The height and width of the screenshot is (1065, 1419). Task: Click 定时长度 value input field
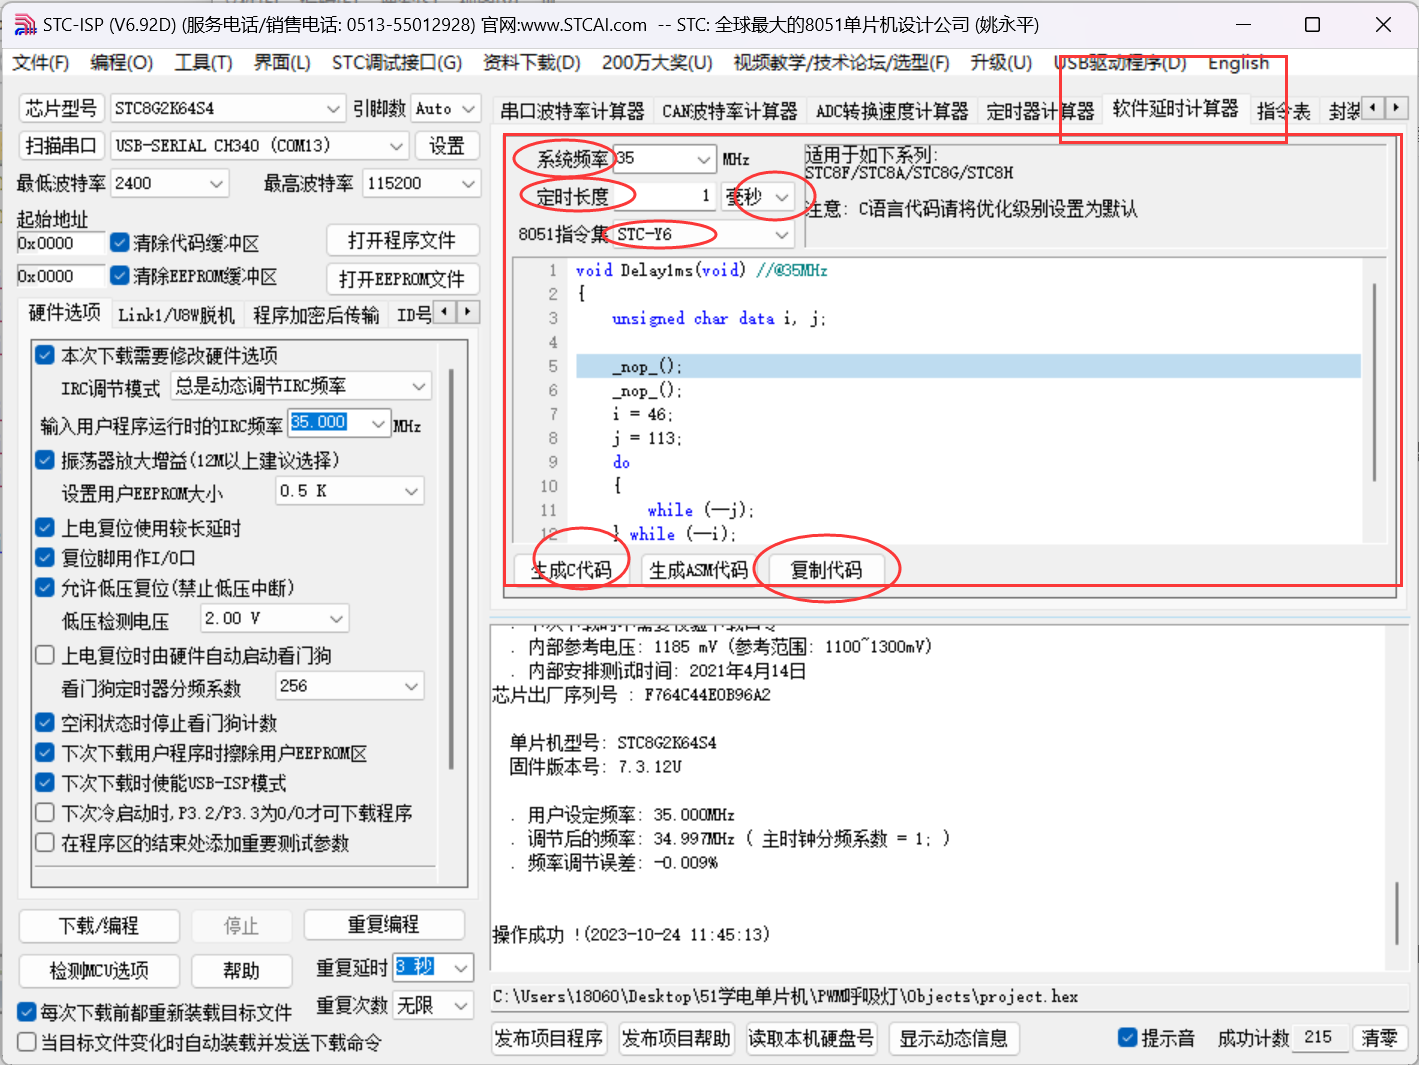pyautogui.click(x=665, y=196)
